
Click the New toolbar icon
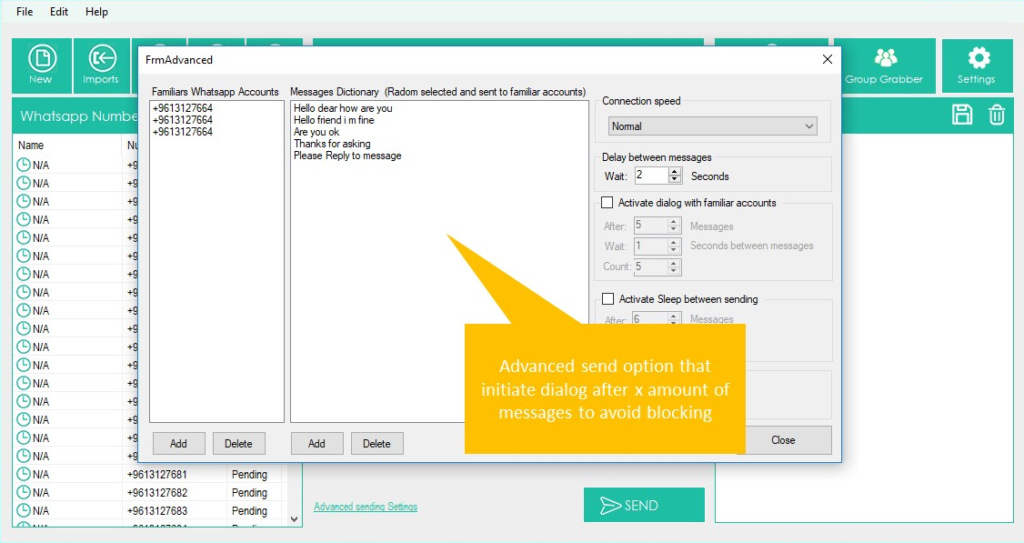coord(41,64)
